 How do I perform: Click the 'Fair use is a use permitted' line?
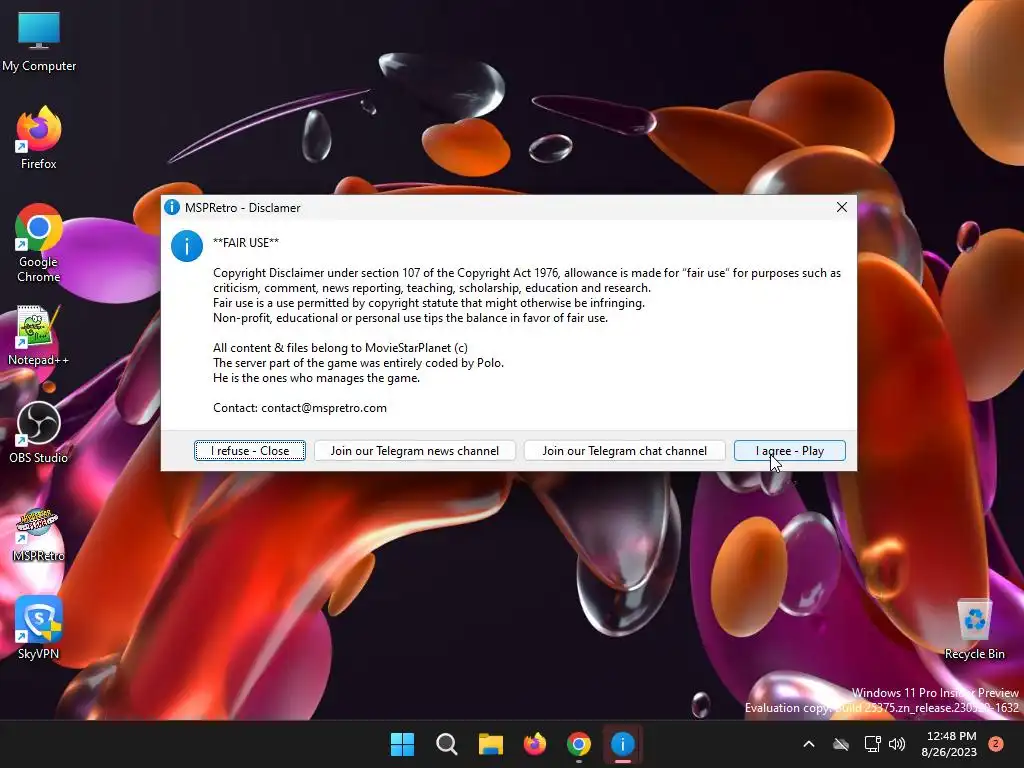click(x=428, y=302)
